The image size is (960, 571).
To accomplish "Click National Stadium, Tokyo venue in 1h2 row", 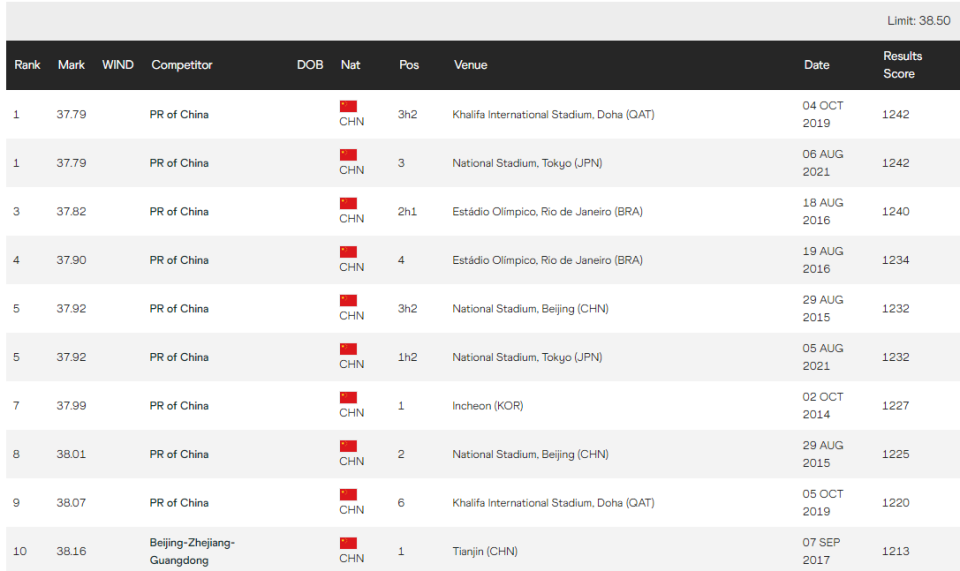I will [527, 357].
